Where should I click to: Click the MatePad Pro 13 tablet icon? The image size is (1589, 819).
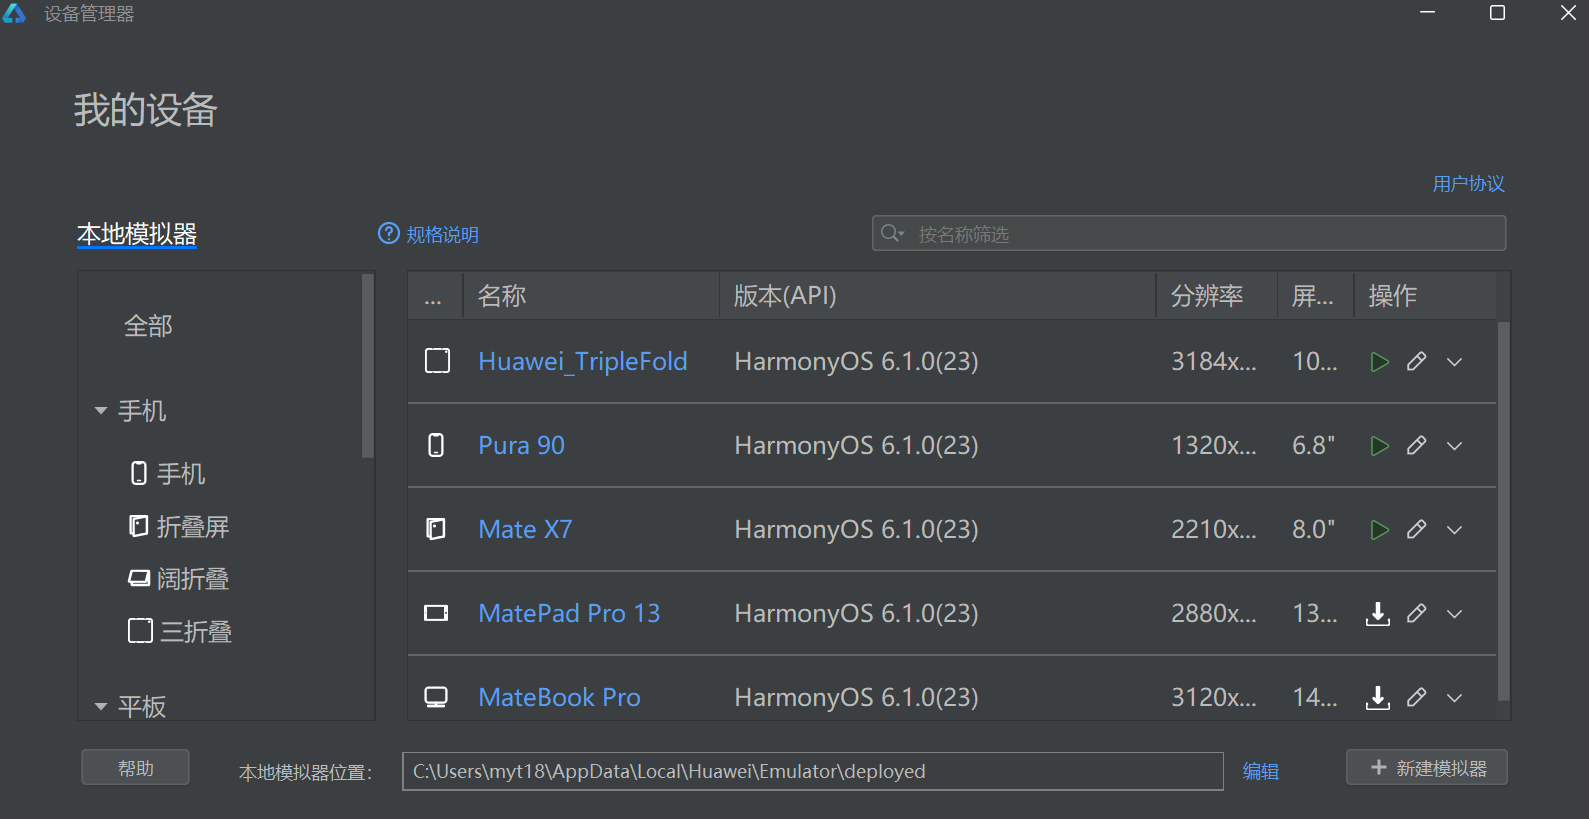click(436, 613)
